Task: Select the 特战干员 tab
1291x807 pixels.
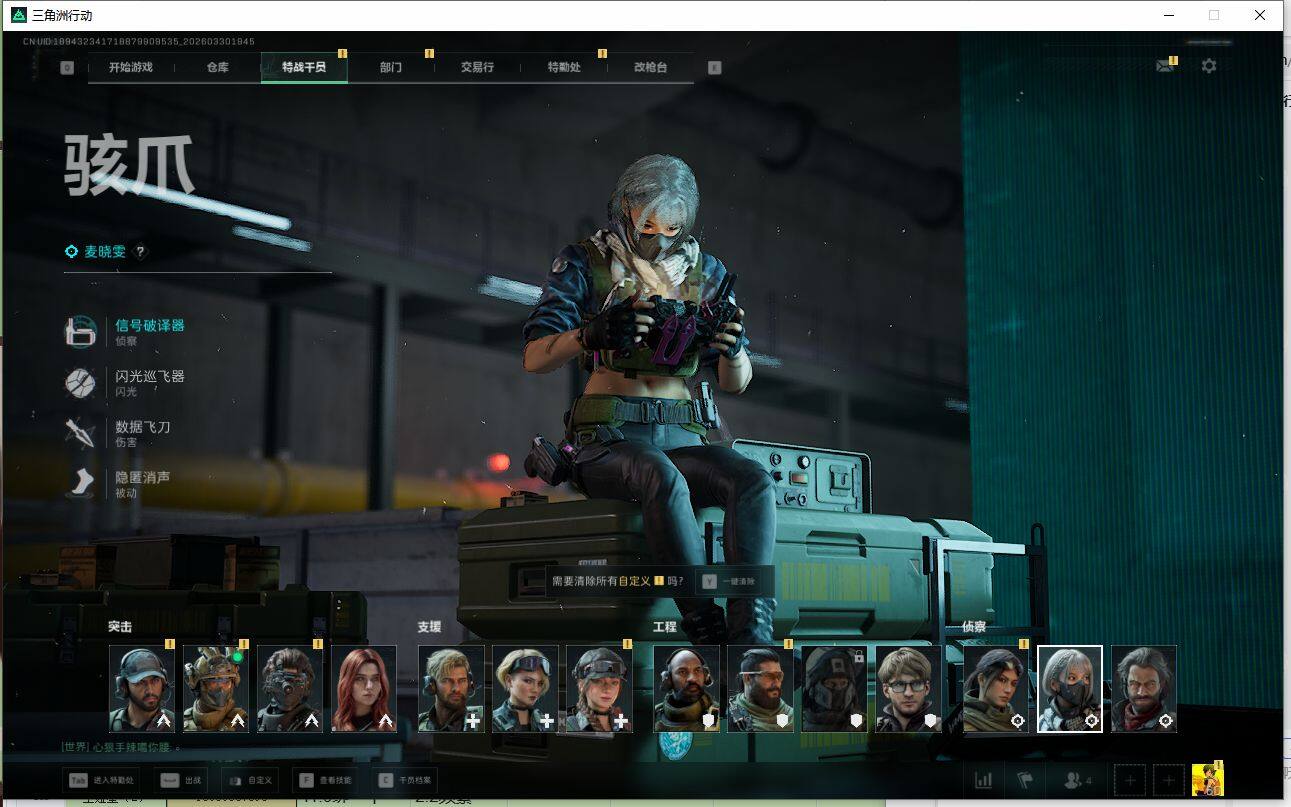Action: (x=304, y=68)
